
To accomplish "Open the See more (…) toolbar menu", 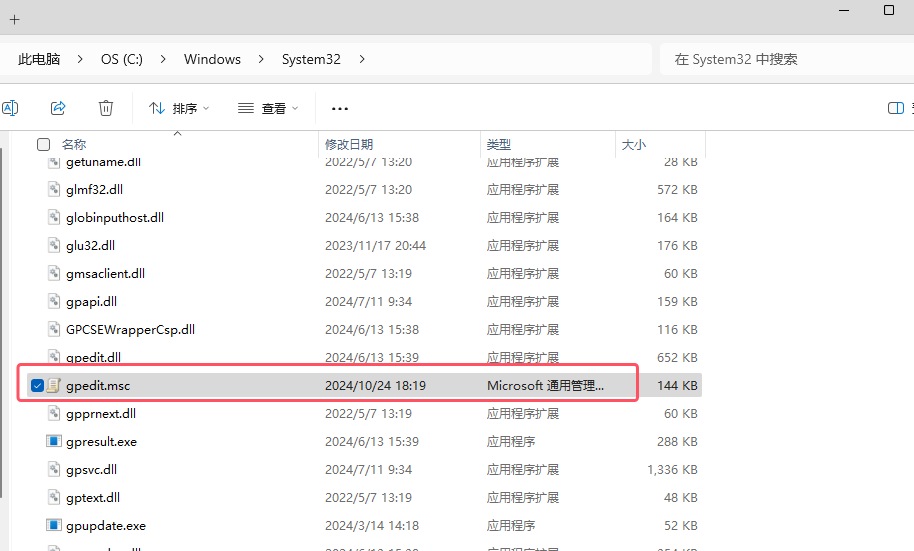I will [x=340, y=108].
